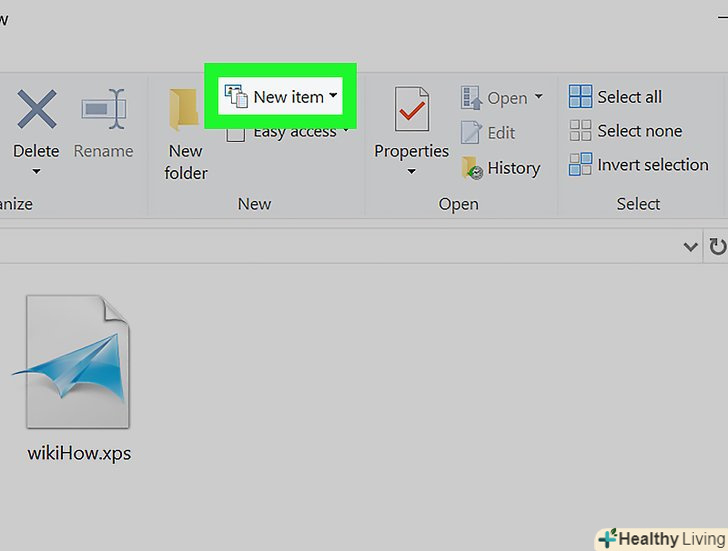
Task: Expand the Open dropdown arrow
Action: coord(538,97)
